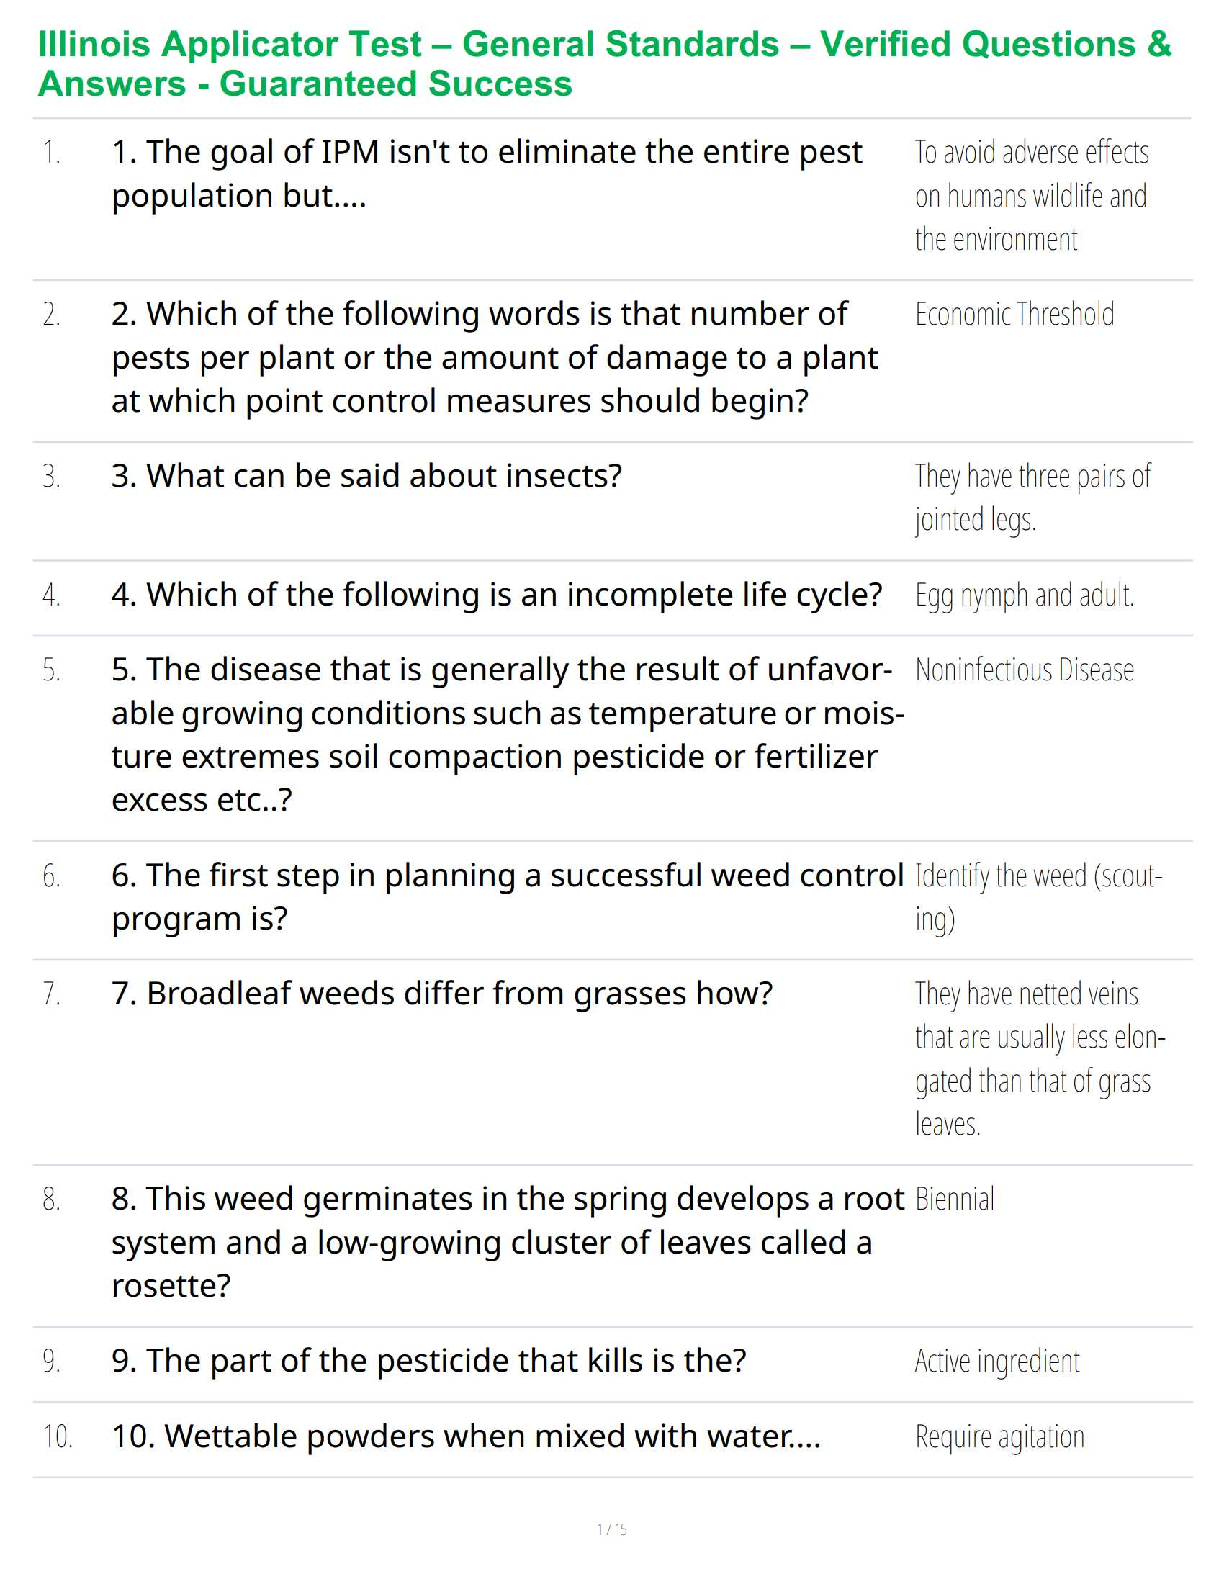This screenshot has height=1584, width=1224.
Task: Click the answer 'Economic Threshold'
Action: [1014, 315]
